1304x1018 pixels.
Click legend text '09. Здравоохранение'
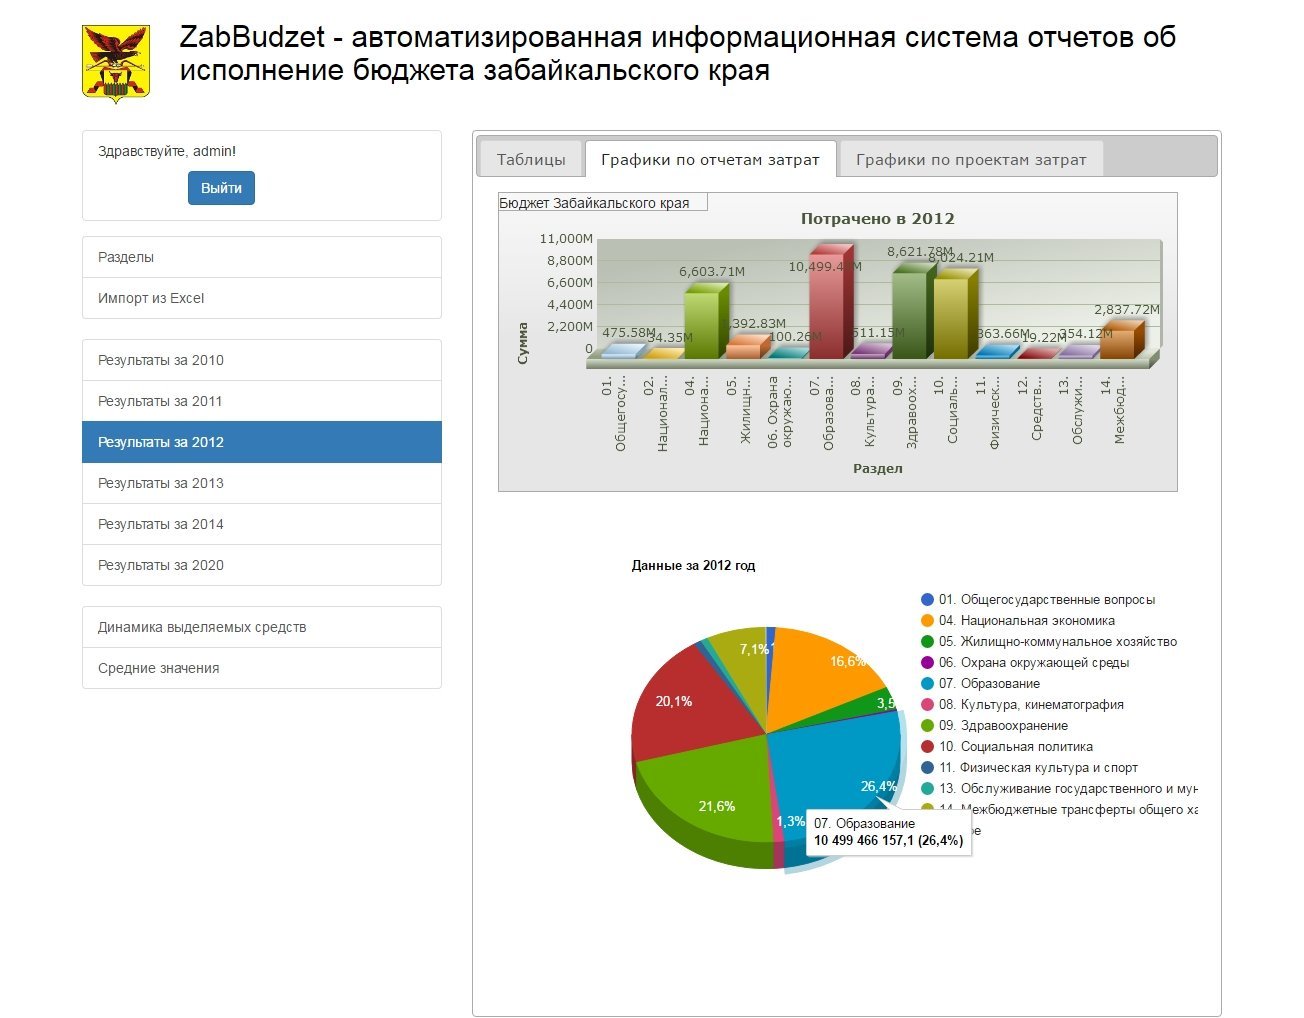(1003, 726)
